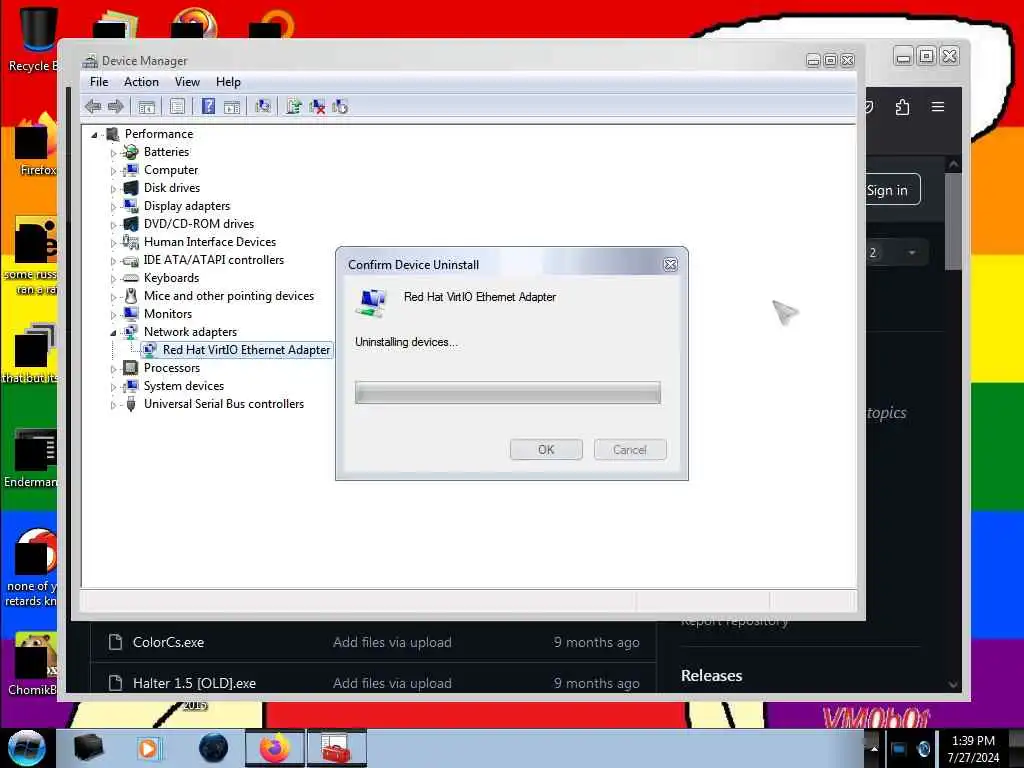
Task: Open the Windows Start orb
Action: pos(26,748)
